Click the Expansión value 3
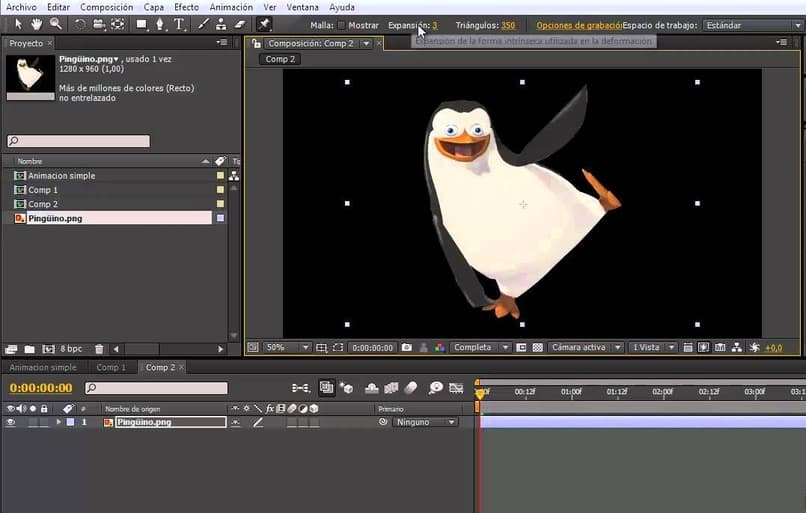Image resolution: width=806 pixels, height=513 pixels. [435, 25]
